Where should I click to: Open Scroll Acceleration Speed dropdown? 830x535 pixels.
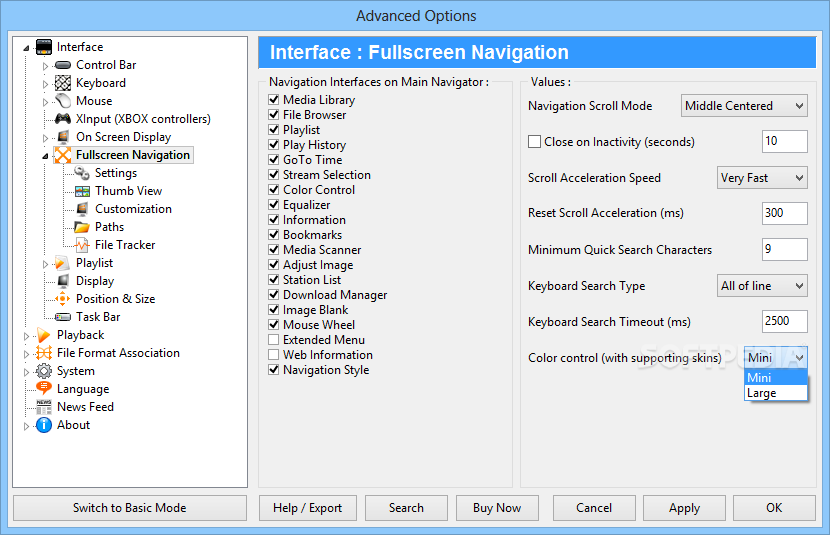point(762,178)
